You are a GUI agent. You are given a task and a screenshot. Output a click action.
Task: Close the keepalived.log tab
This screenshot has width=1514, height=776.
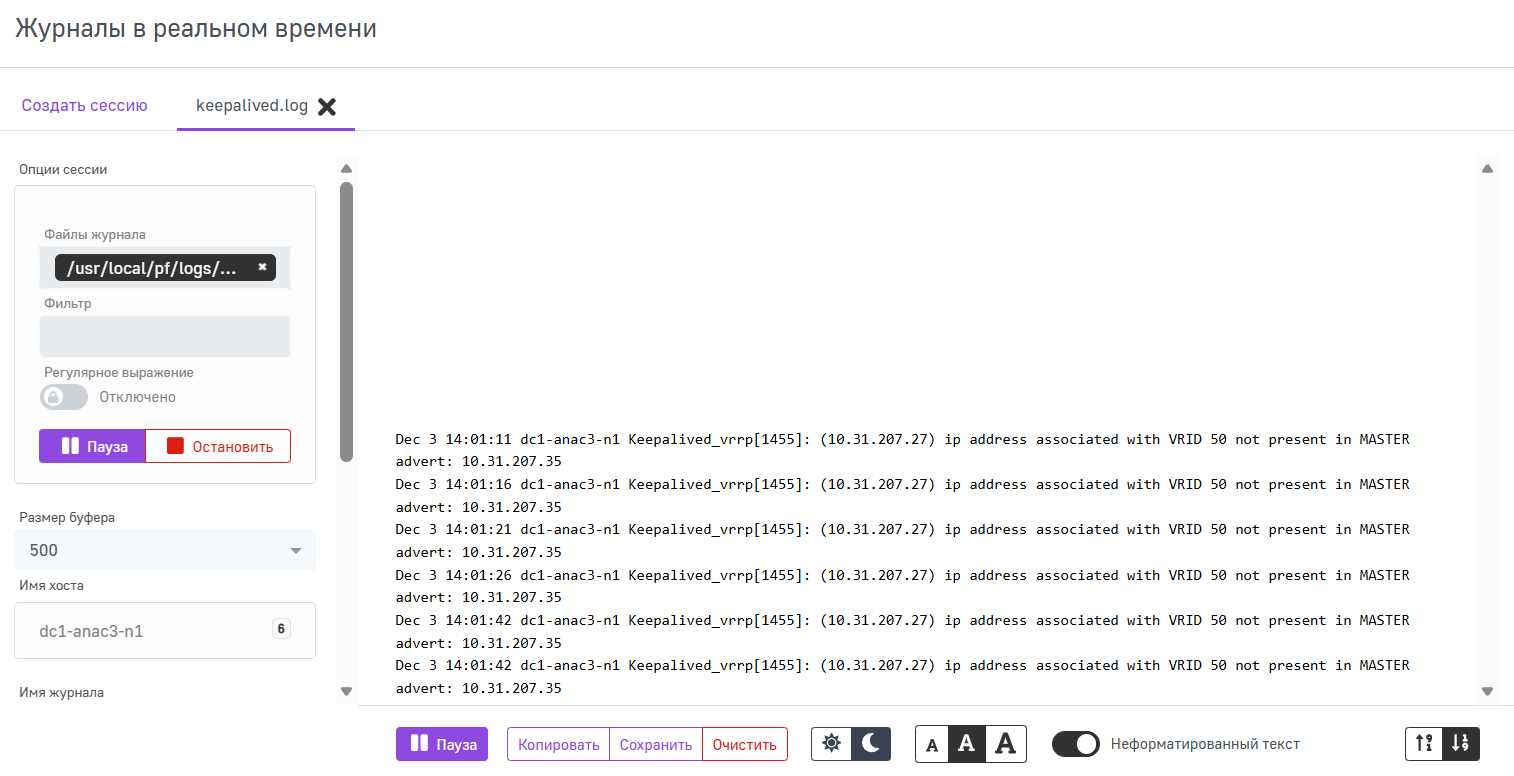[327, 107]
